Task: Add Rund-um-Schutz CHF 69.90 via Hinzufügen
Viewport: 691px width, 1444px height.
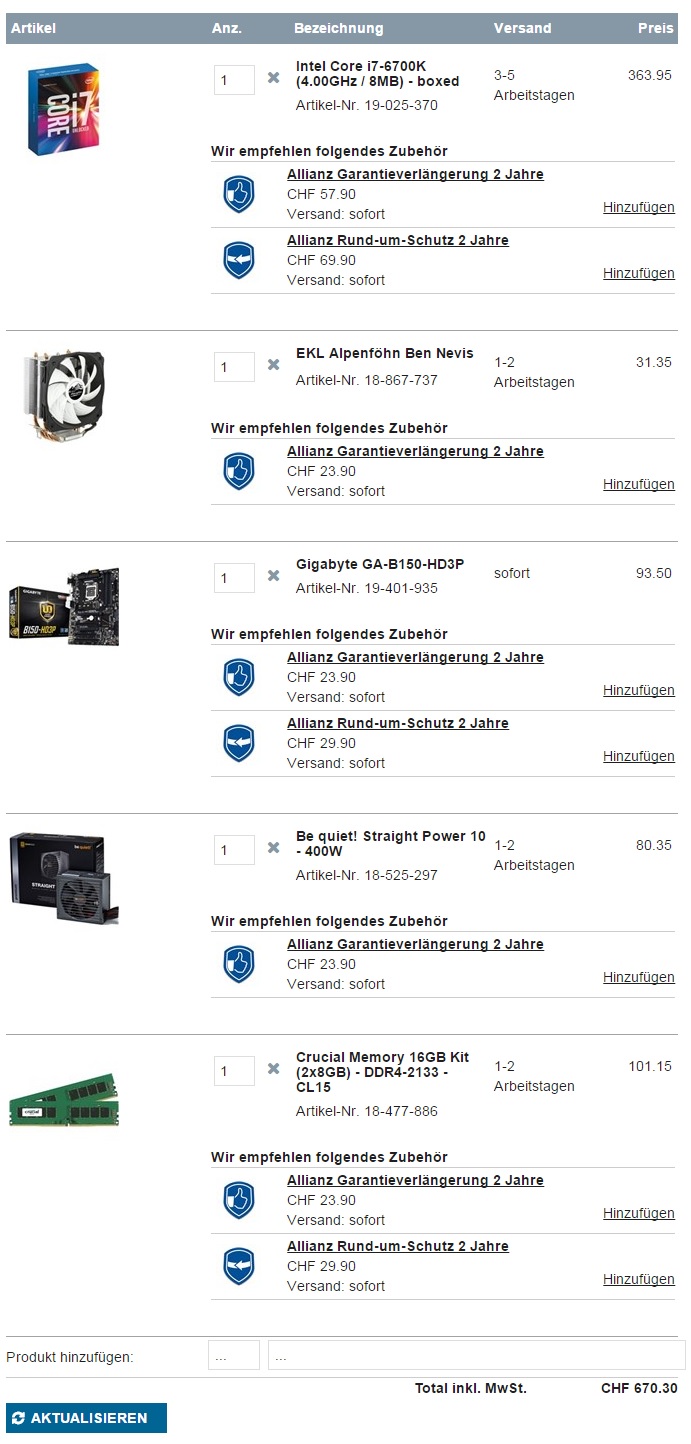Action: tap(639, 273)
